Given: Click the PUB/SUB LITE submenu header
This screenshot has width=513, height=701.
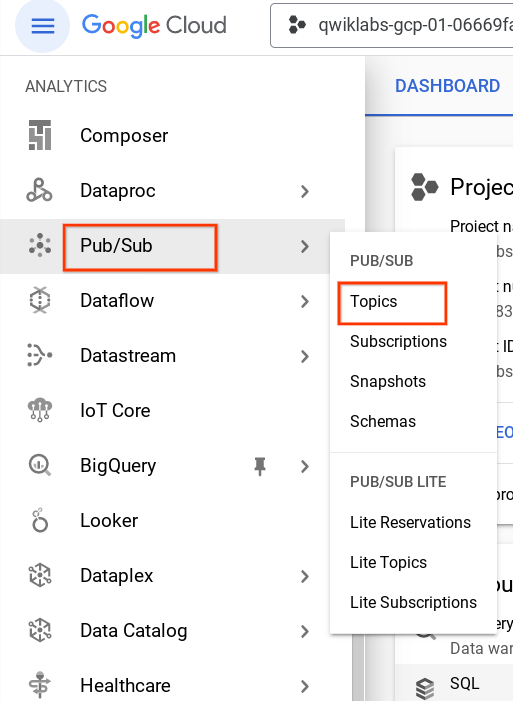Looking at the screenshot, I should click(x=398, y=482).
